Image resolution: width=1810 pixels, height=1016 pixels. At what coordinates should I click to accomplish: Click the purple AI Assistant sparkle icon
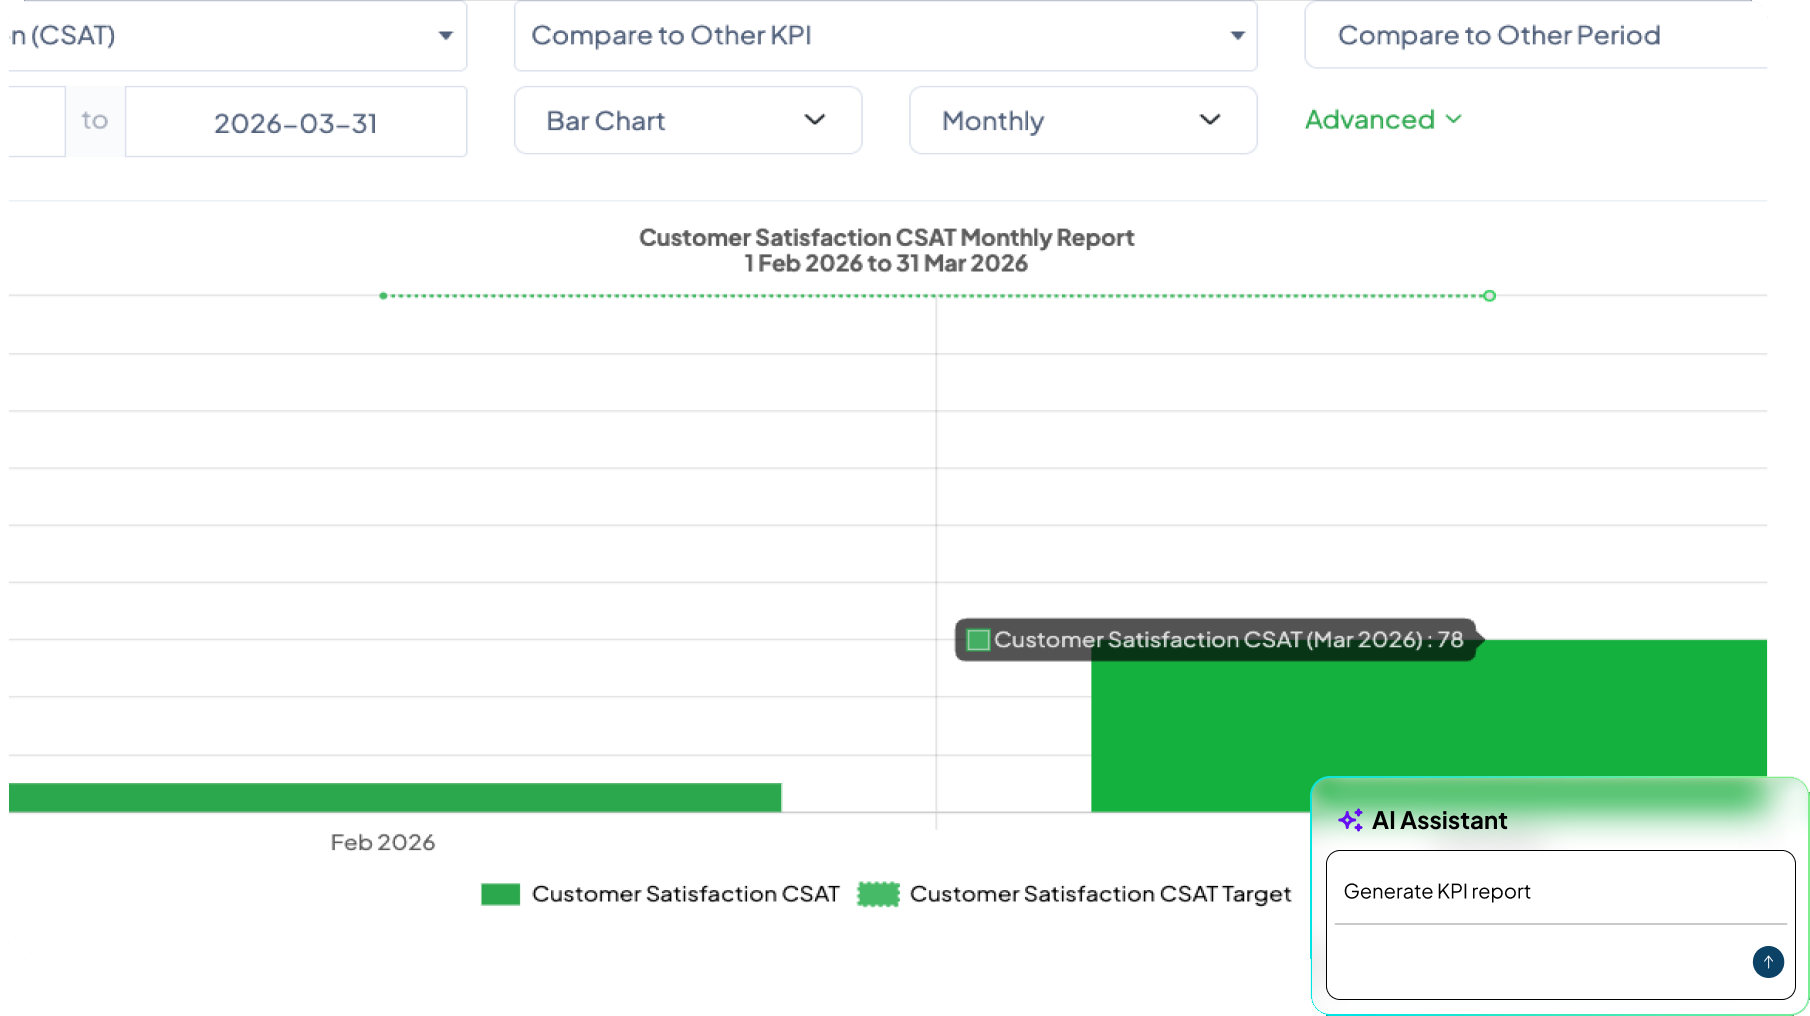click(1351, 820)
